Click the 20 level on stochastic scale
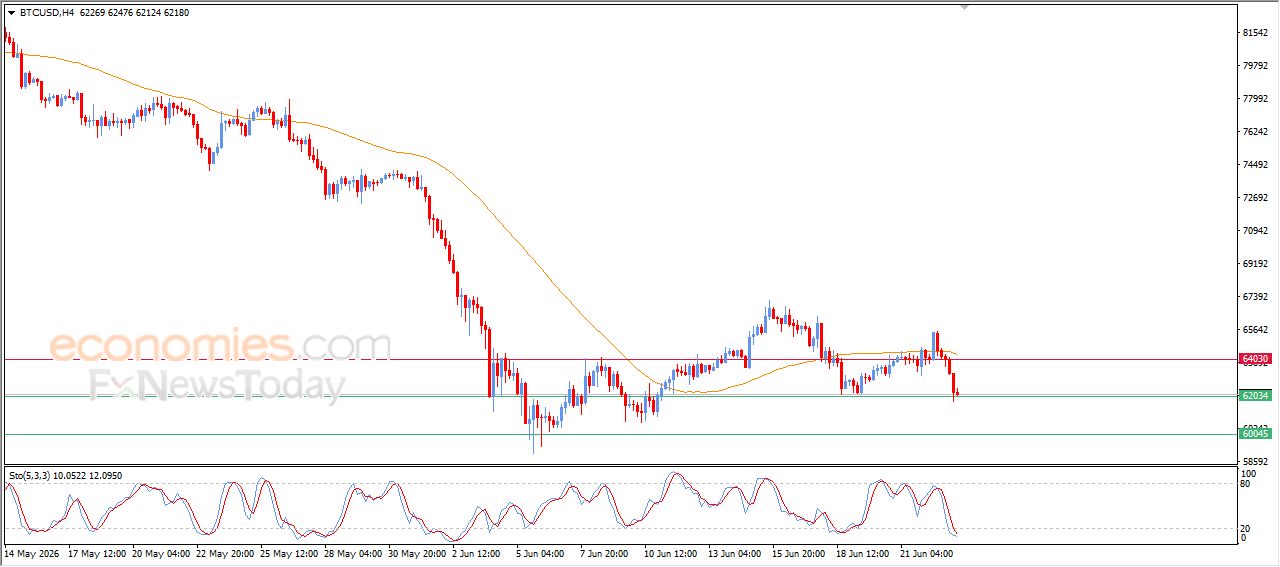The height and width of the screenshot is (567, 1280). click(x=1246, y=528)
